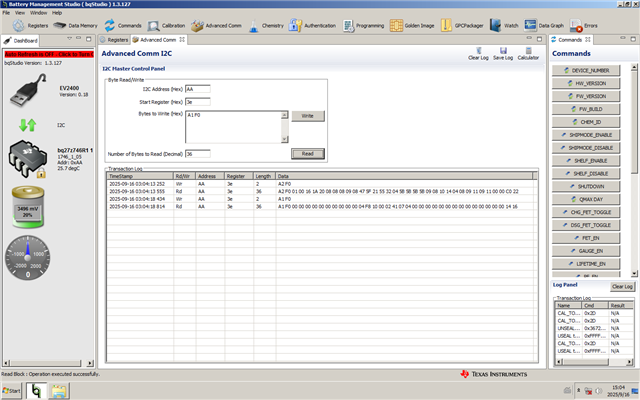The width and height of the screenshot is (640, 400).
Task: Click the Bytes to Write text area
Action: pos(233,127)
